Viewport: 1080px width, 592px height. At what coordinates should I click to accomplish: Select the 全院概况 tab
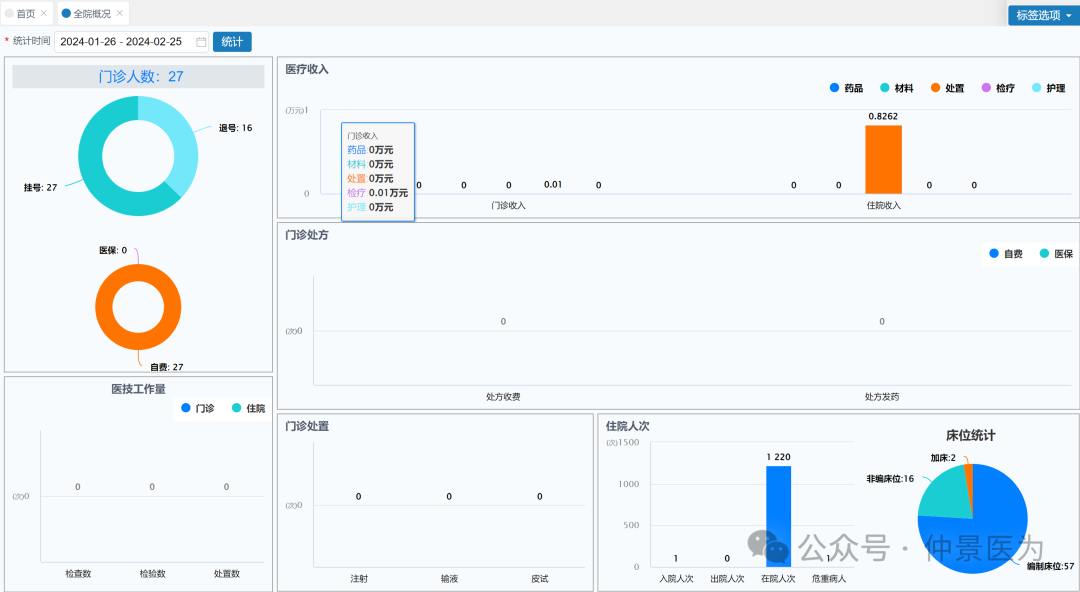coord(92,14)
